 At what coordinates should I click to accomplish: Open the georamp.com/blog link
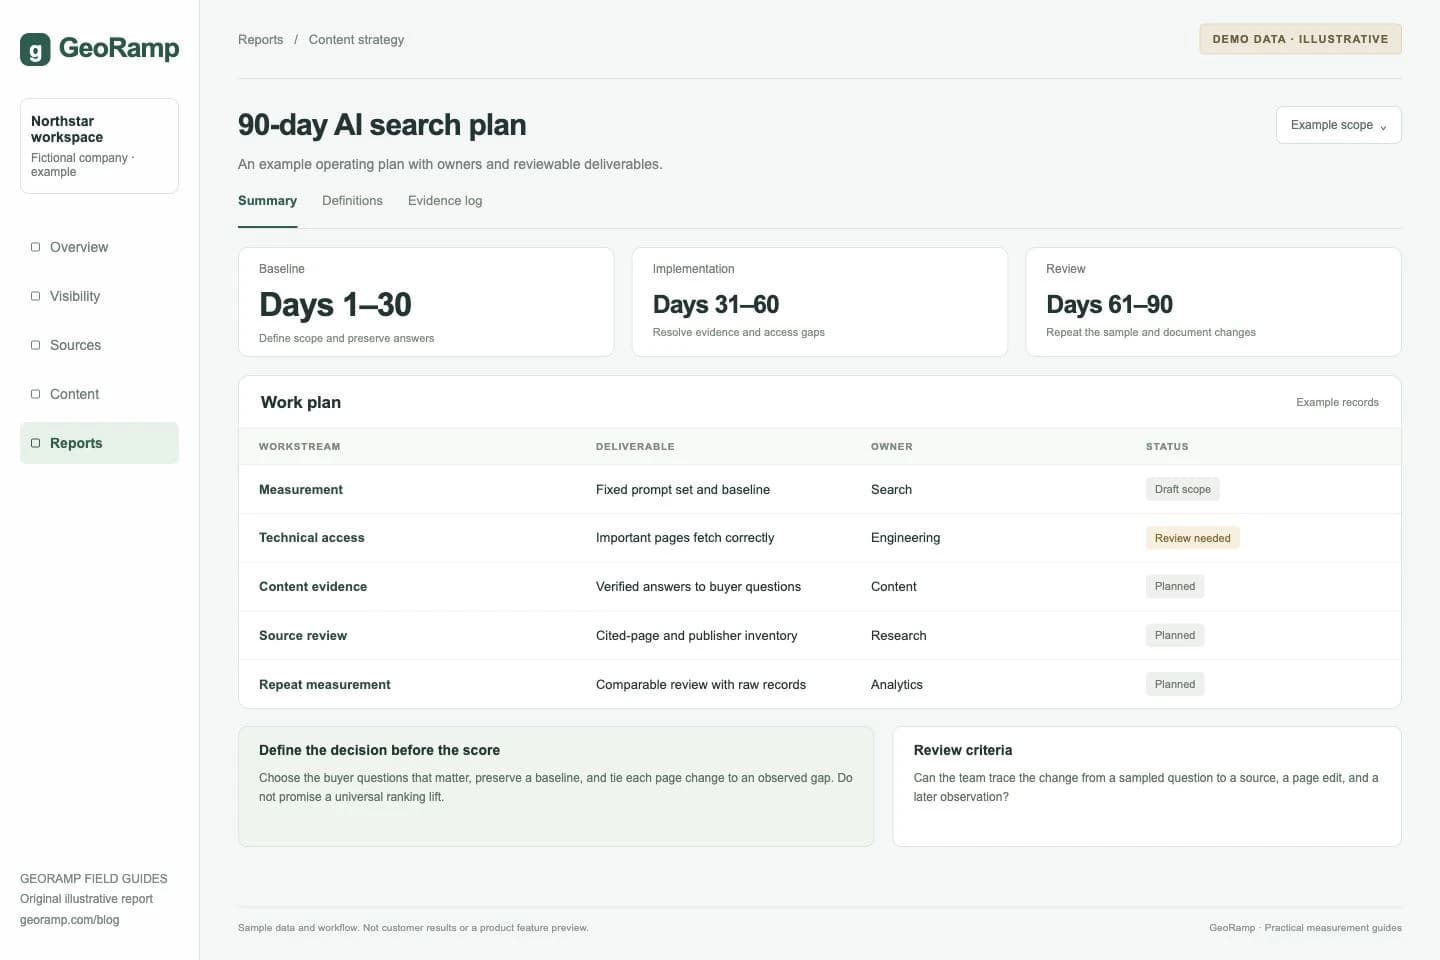[69, 920]
